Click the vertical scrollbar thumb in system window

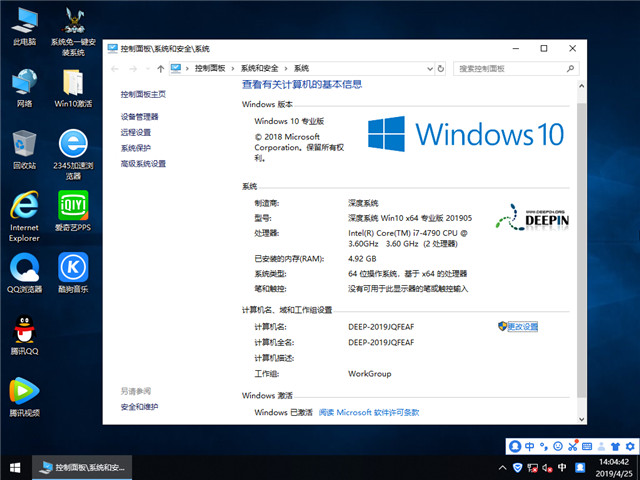tap(582, 250)
